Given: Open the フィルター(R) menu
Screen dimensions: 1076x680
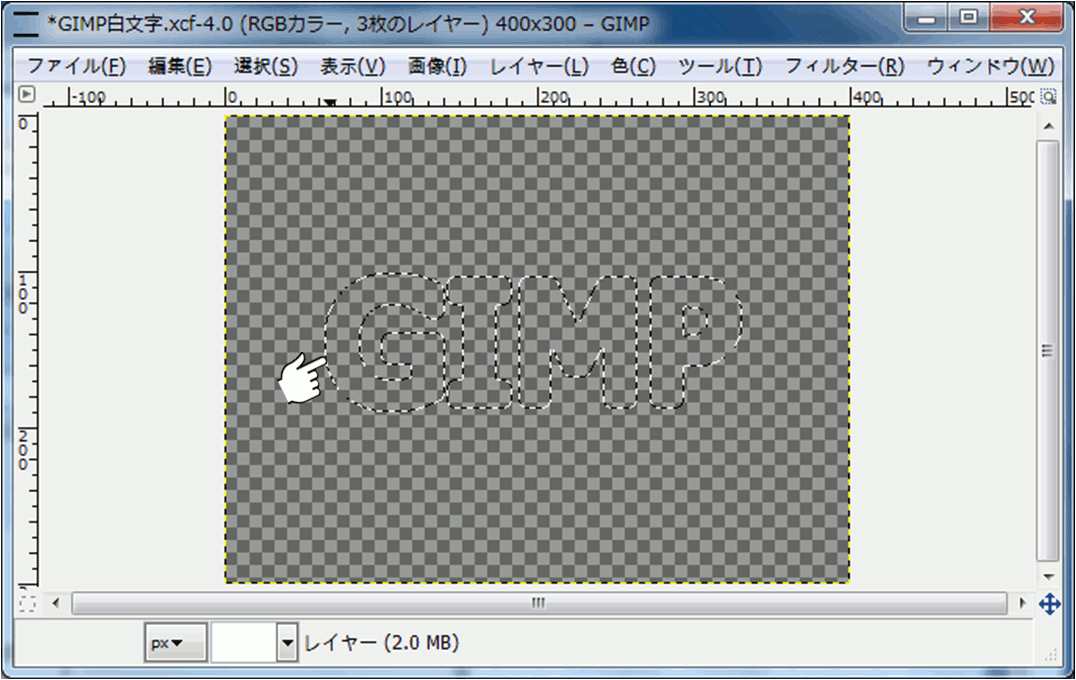Looking at the screenshot, I should click(844, 67).
